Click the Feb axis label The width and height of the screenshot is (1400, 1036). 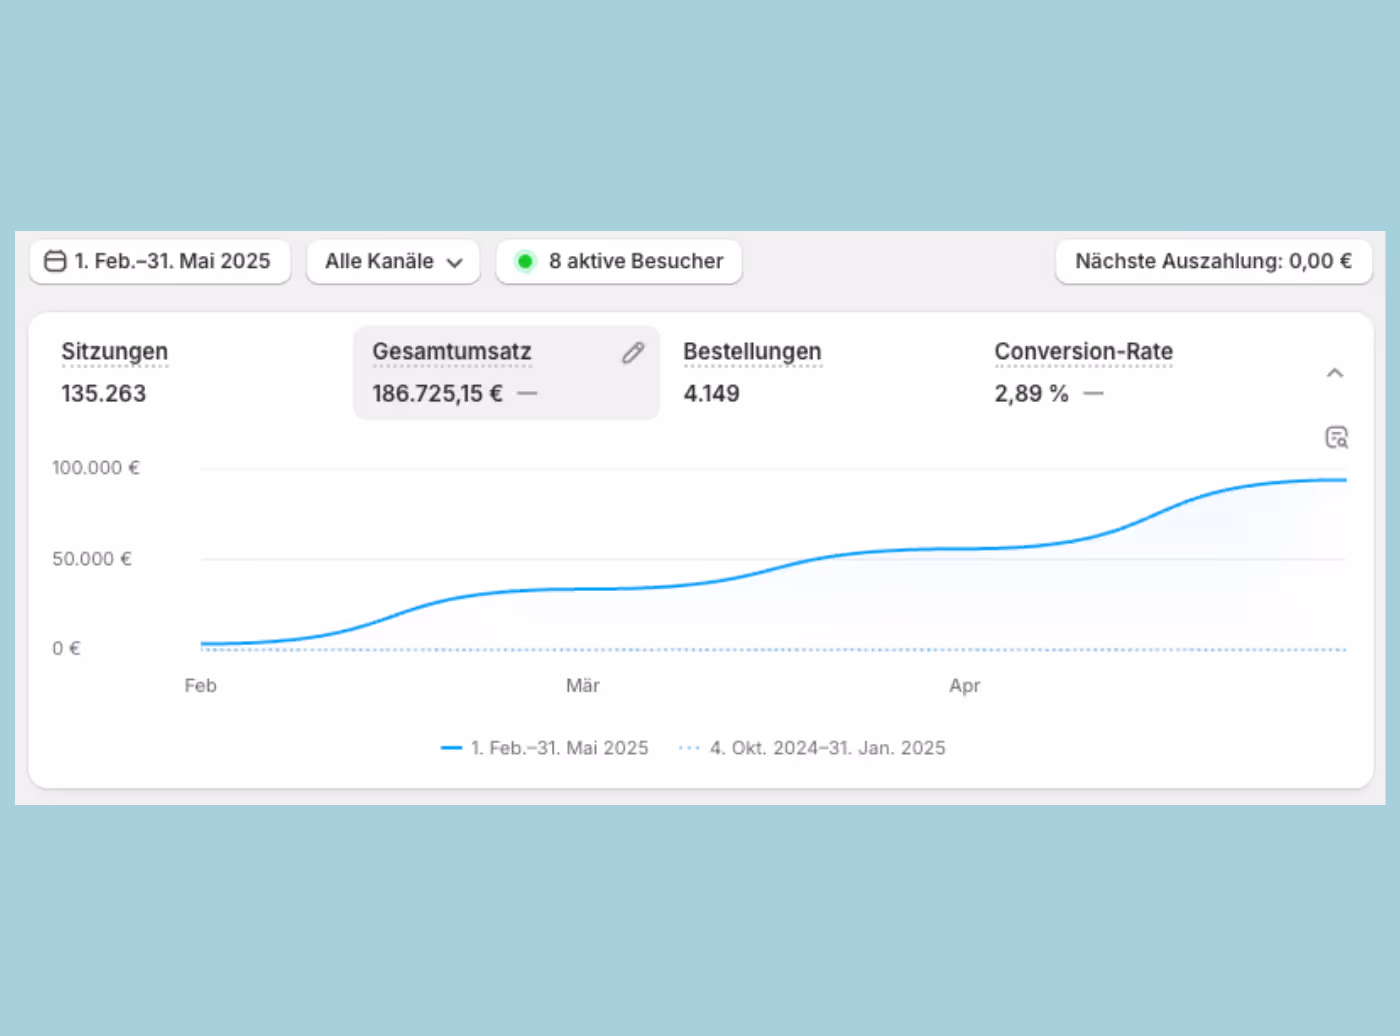tap(200, 686)
